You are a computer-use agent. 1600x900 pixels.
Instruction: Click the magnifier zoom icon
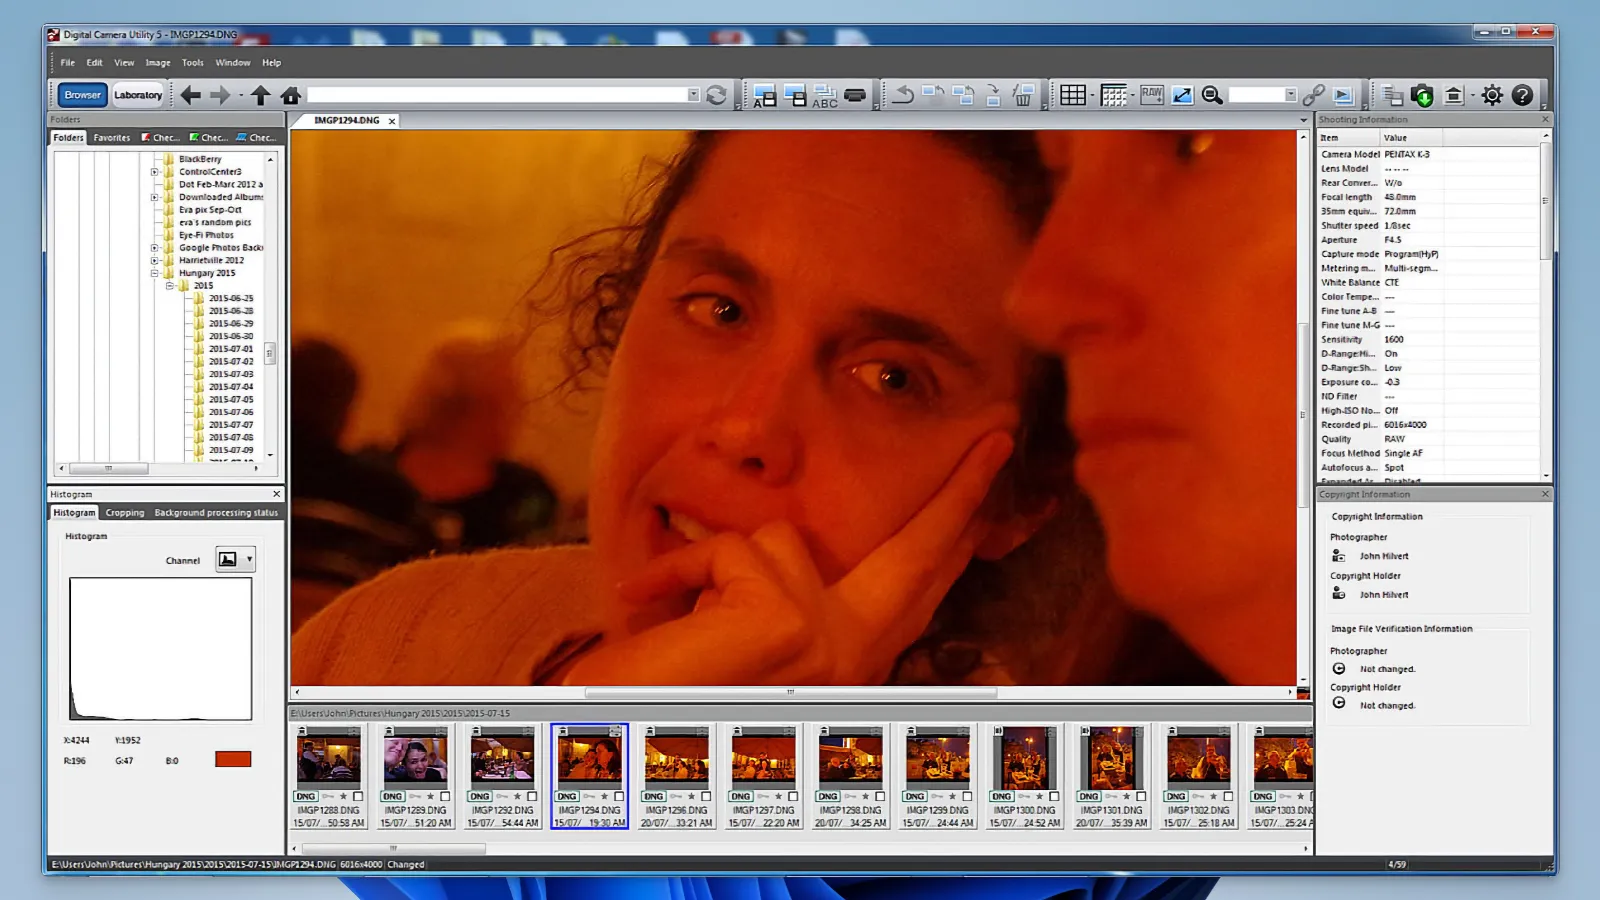1212,96
